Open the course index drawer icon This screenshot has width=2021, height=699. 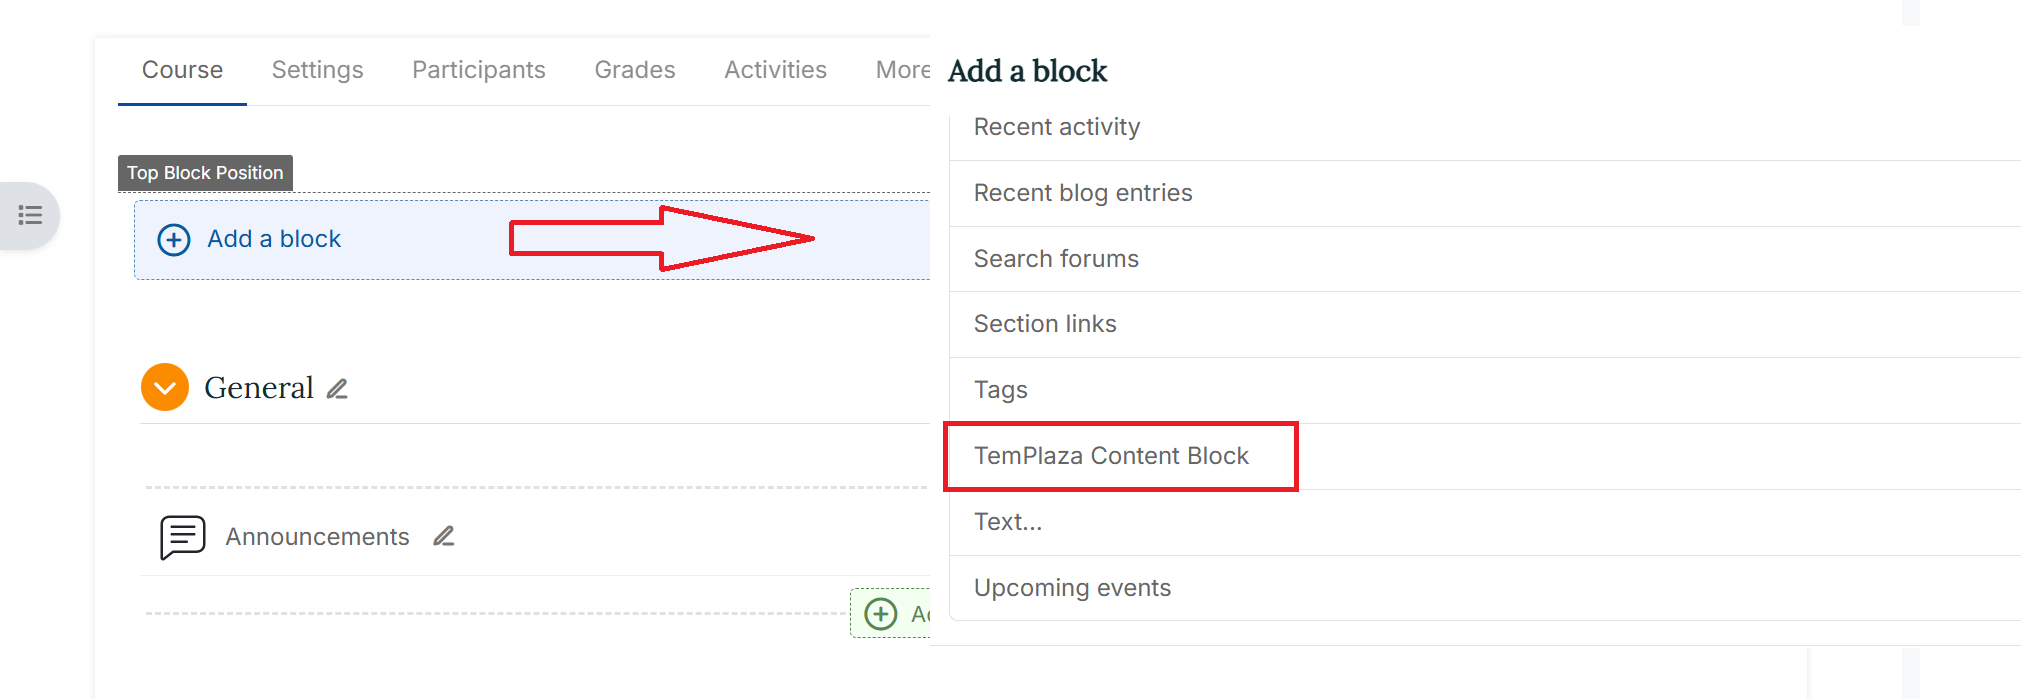[30, 215]
